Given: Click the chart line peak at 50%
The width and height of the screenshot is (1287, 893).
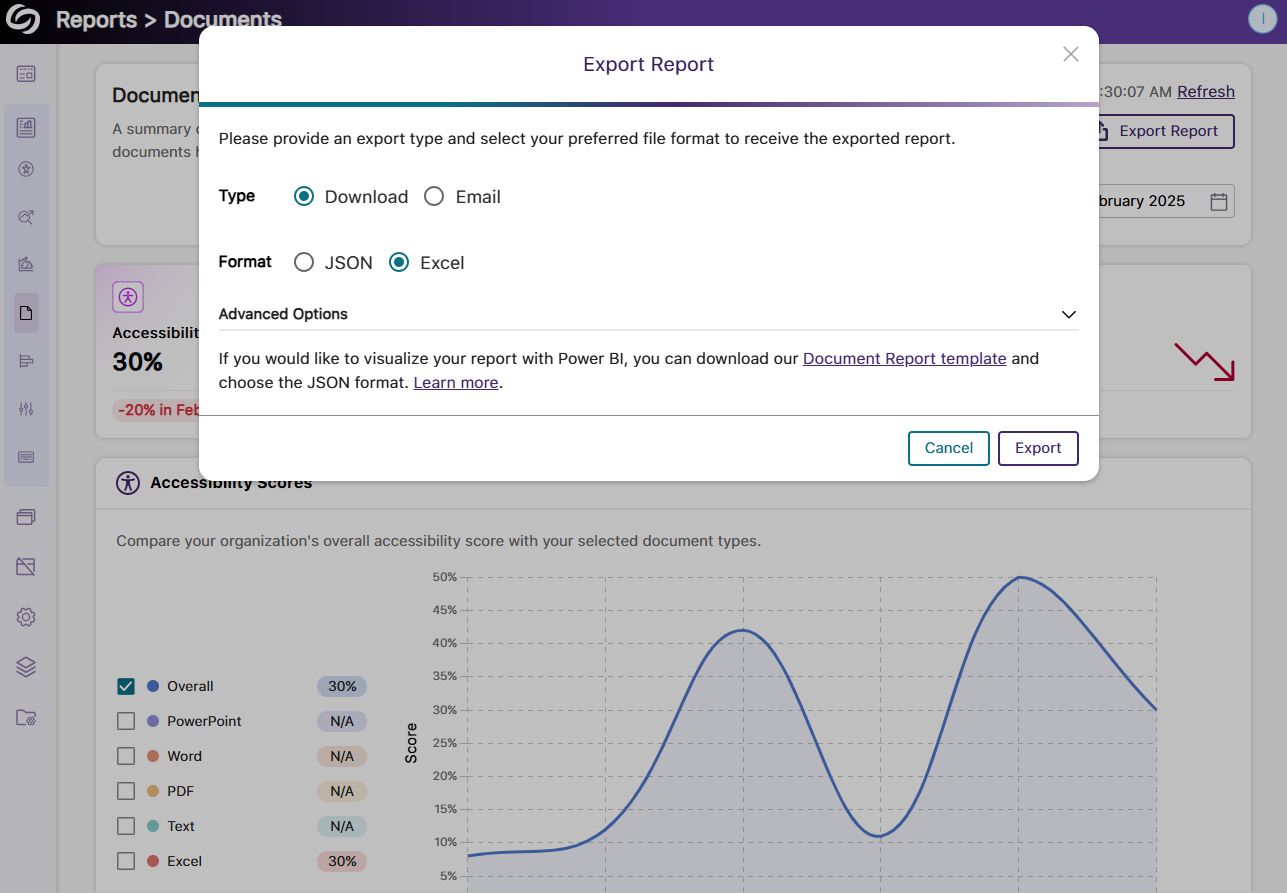Looking at the screenshot, I should point(1019,577).
